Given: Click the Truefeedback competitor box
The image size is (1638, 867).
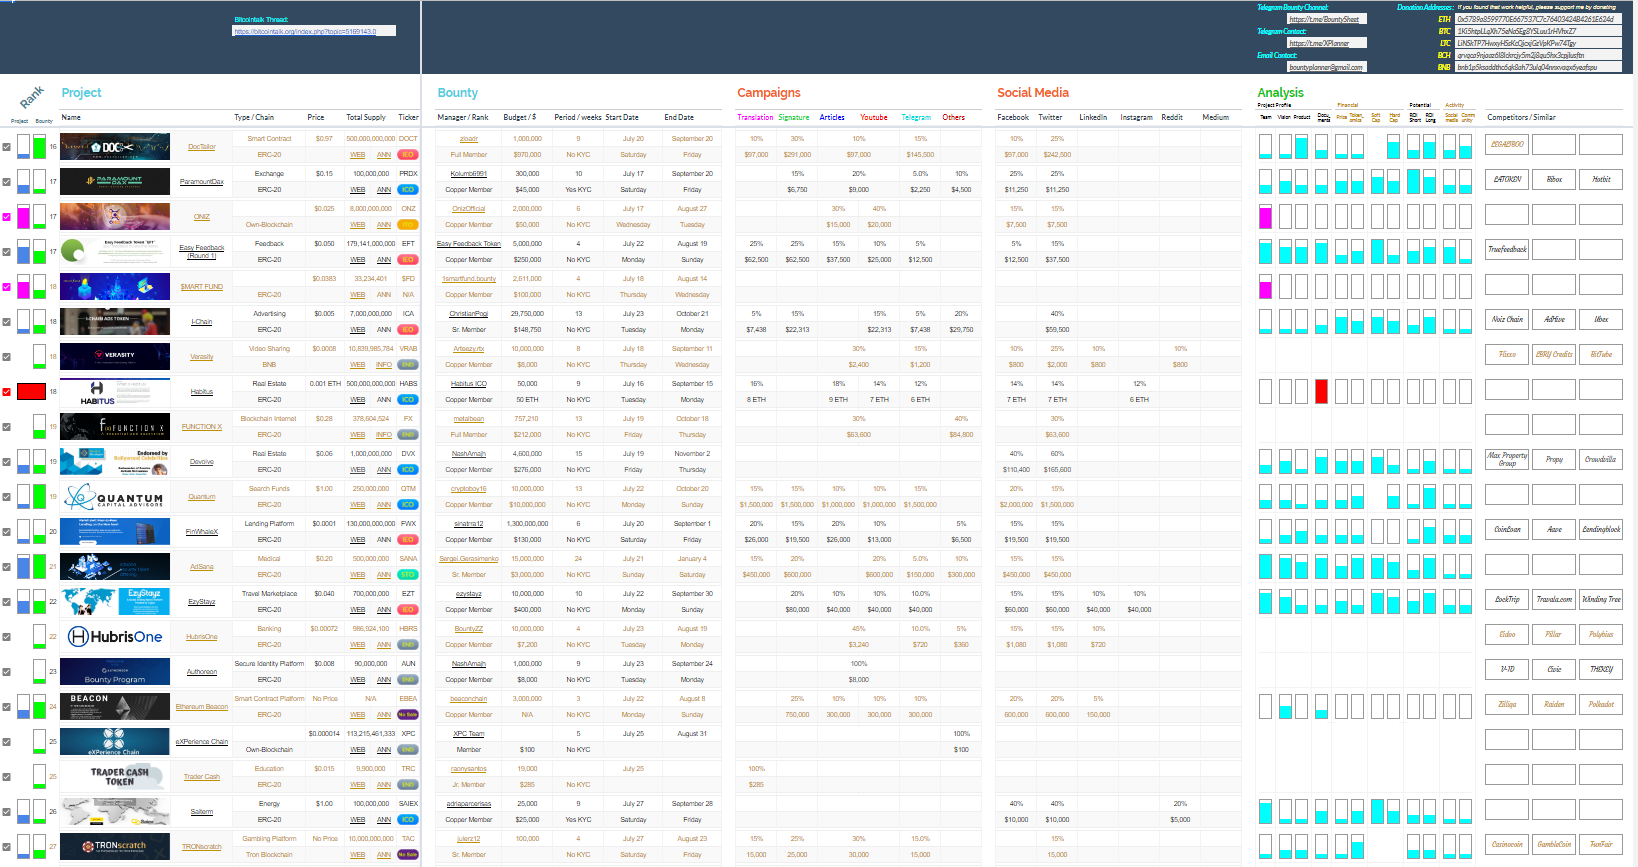Looking at the screenshot, I should point(1507,250).
